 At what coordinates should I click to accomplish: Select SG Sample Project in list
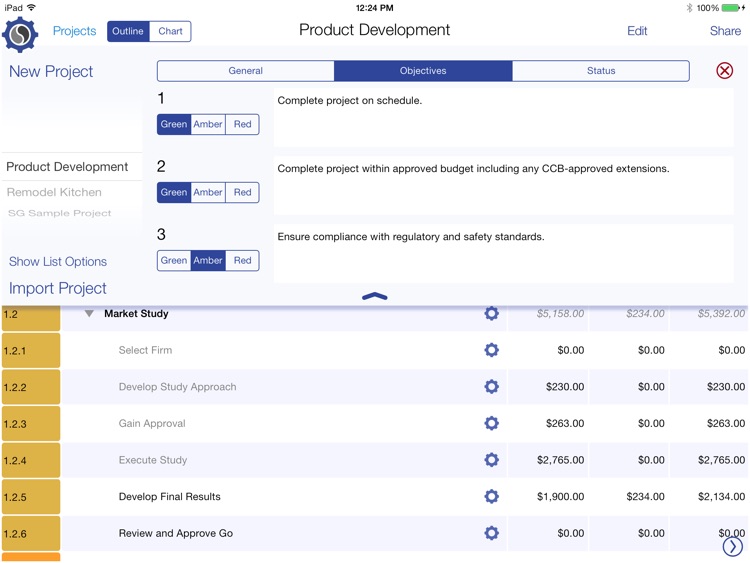(x=59, y=213)
